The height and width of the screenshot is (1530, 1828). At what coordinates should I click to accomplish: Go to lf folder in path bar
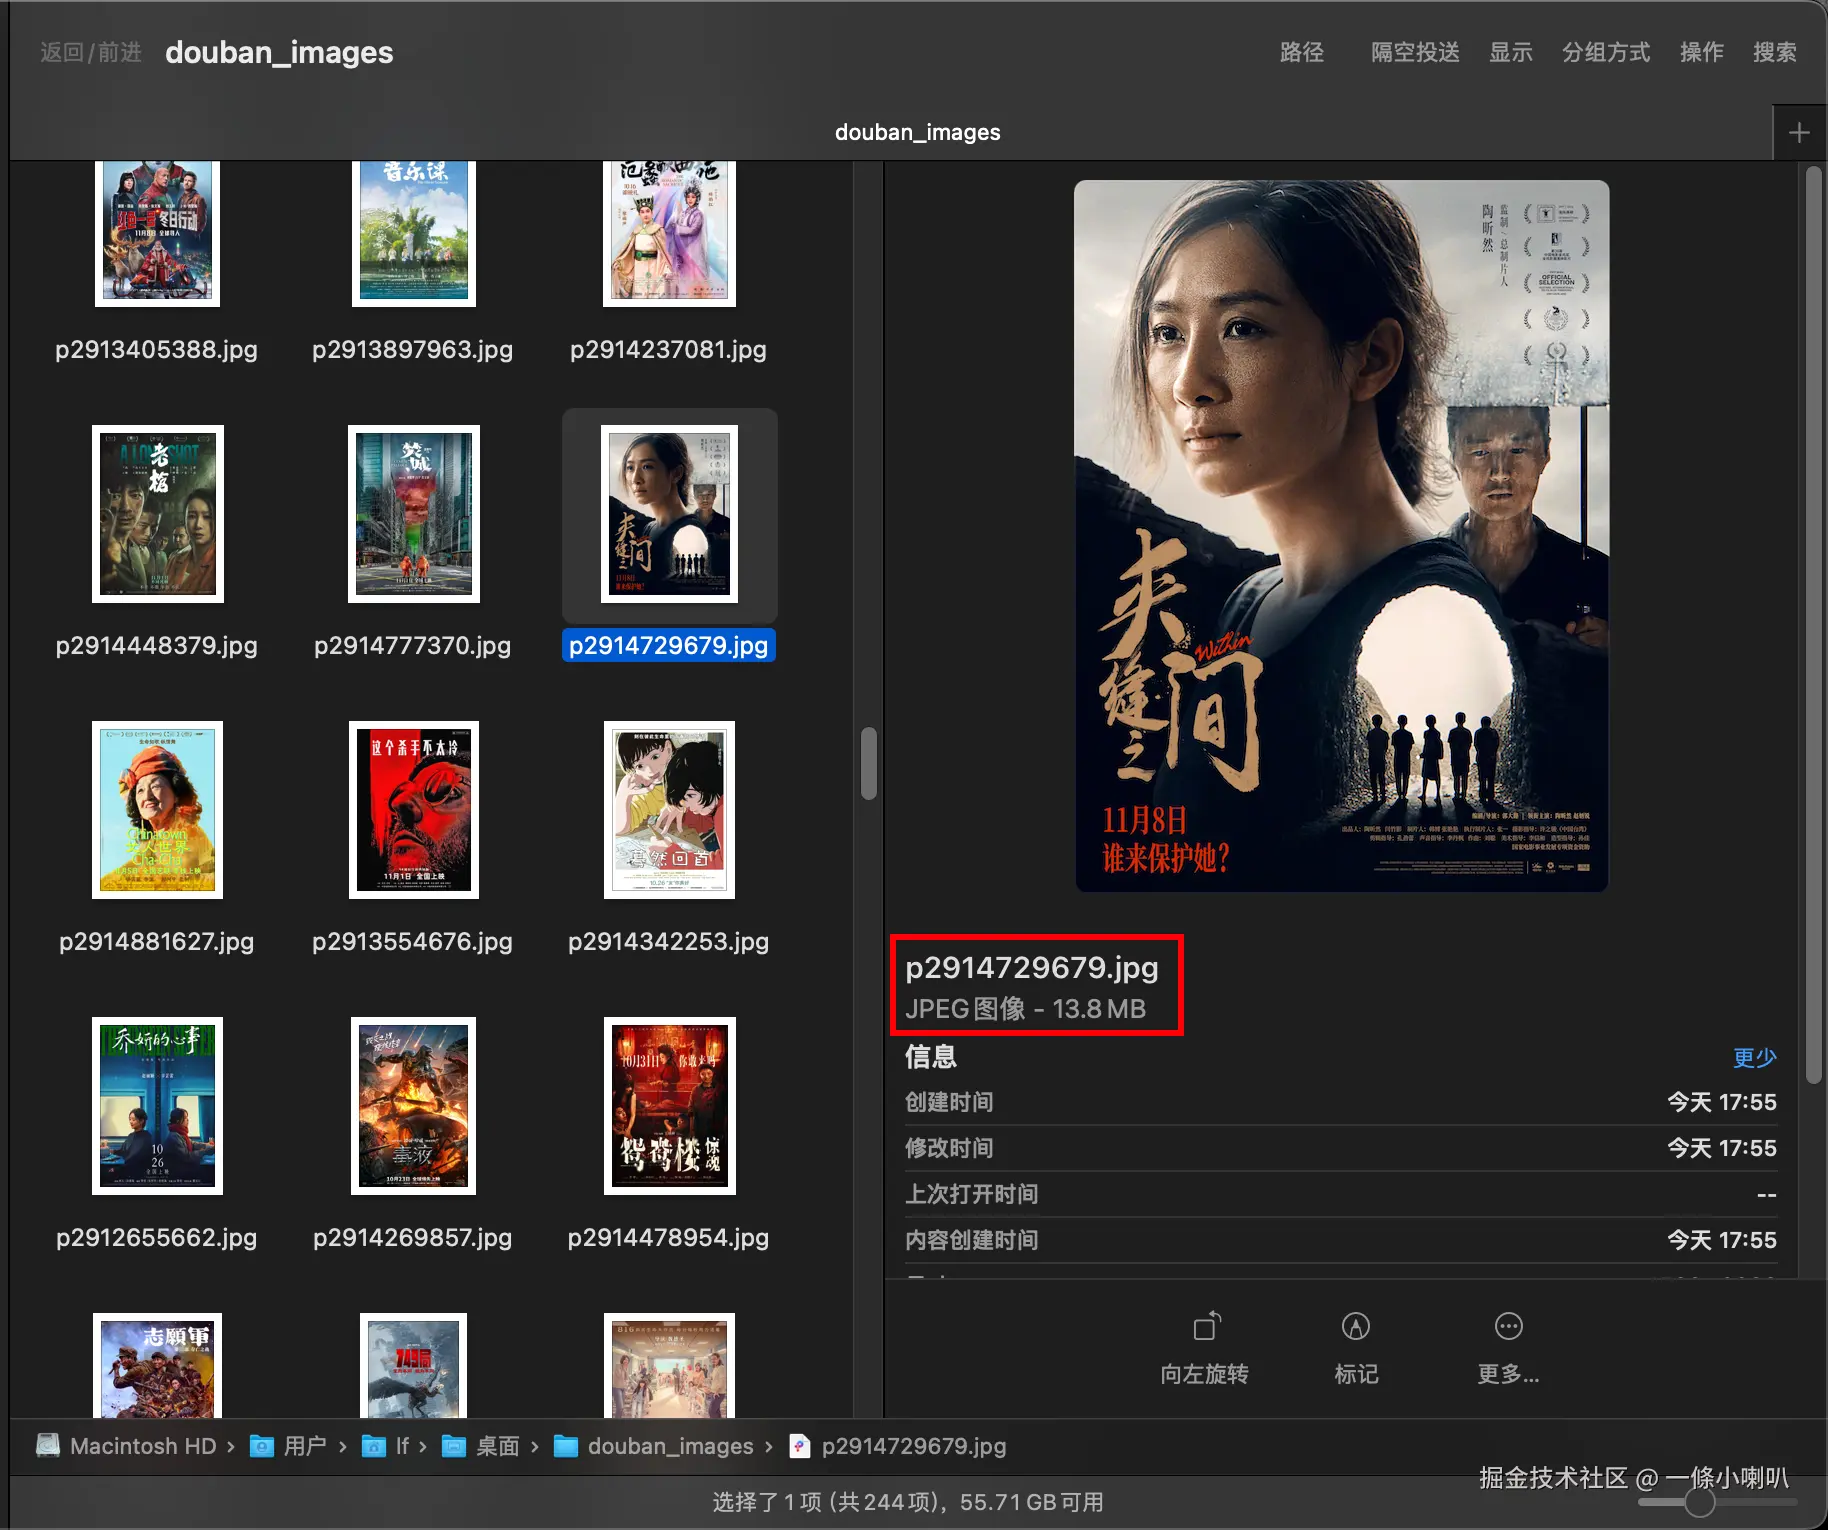tap(386, 1446)
